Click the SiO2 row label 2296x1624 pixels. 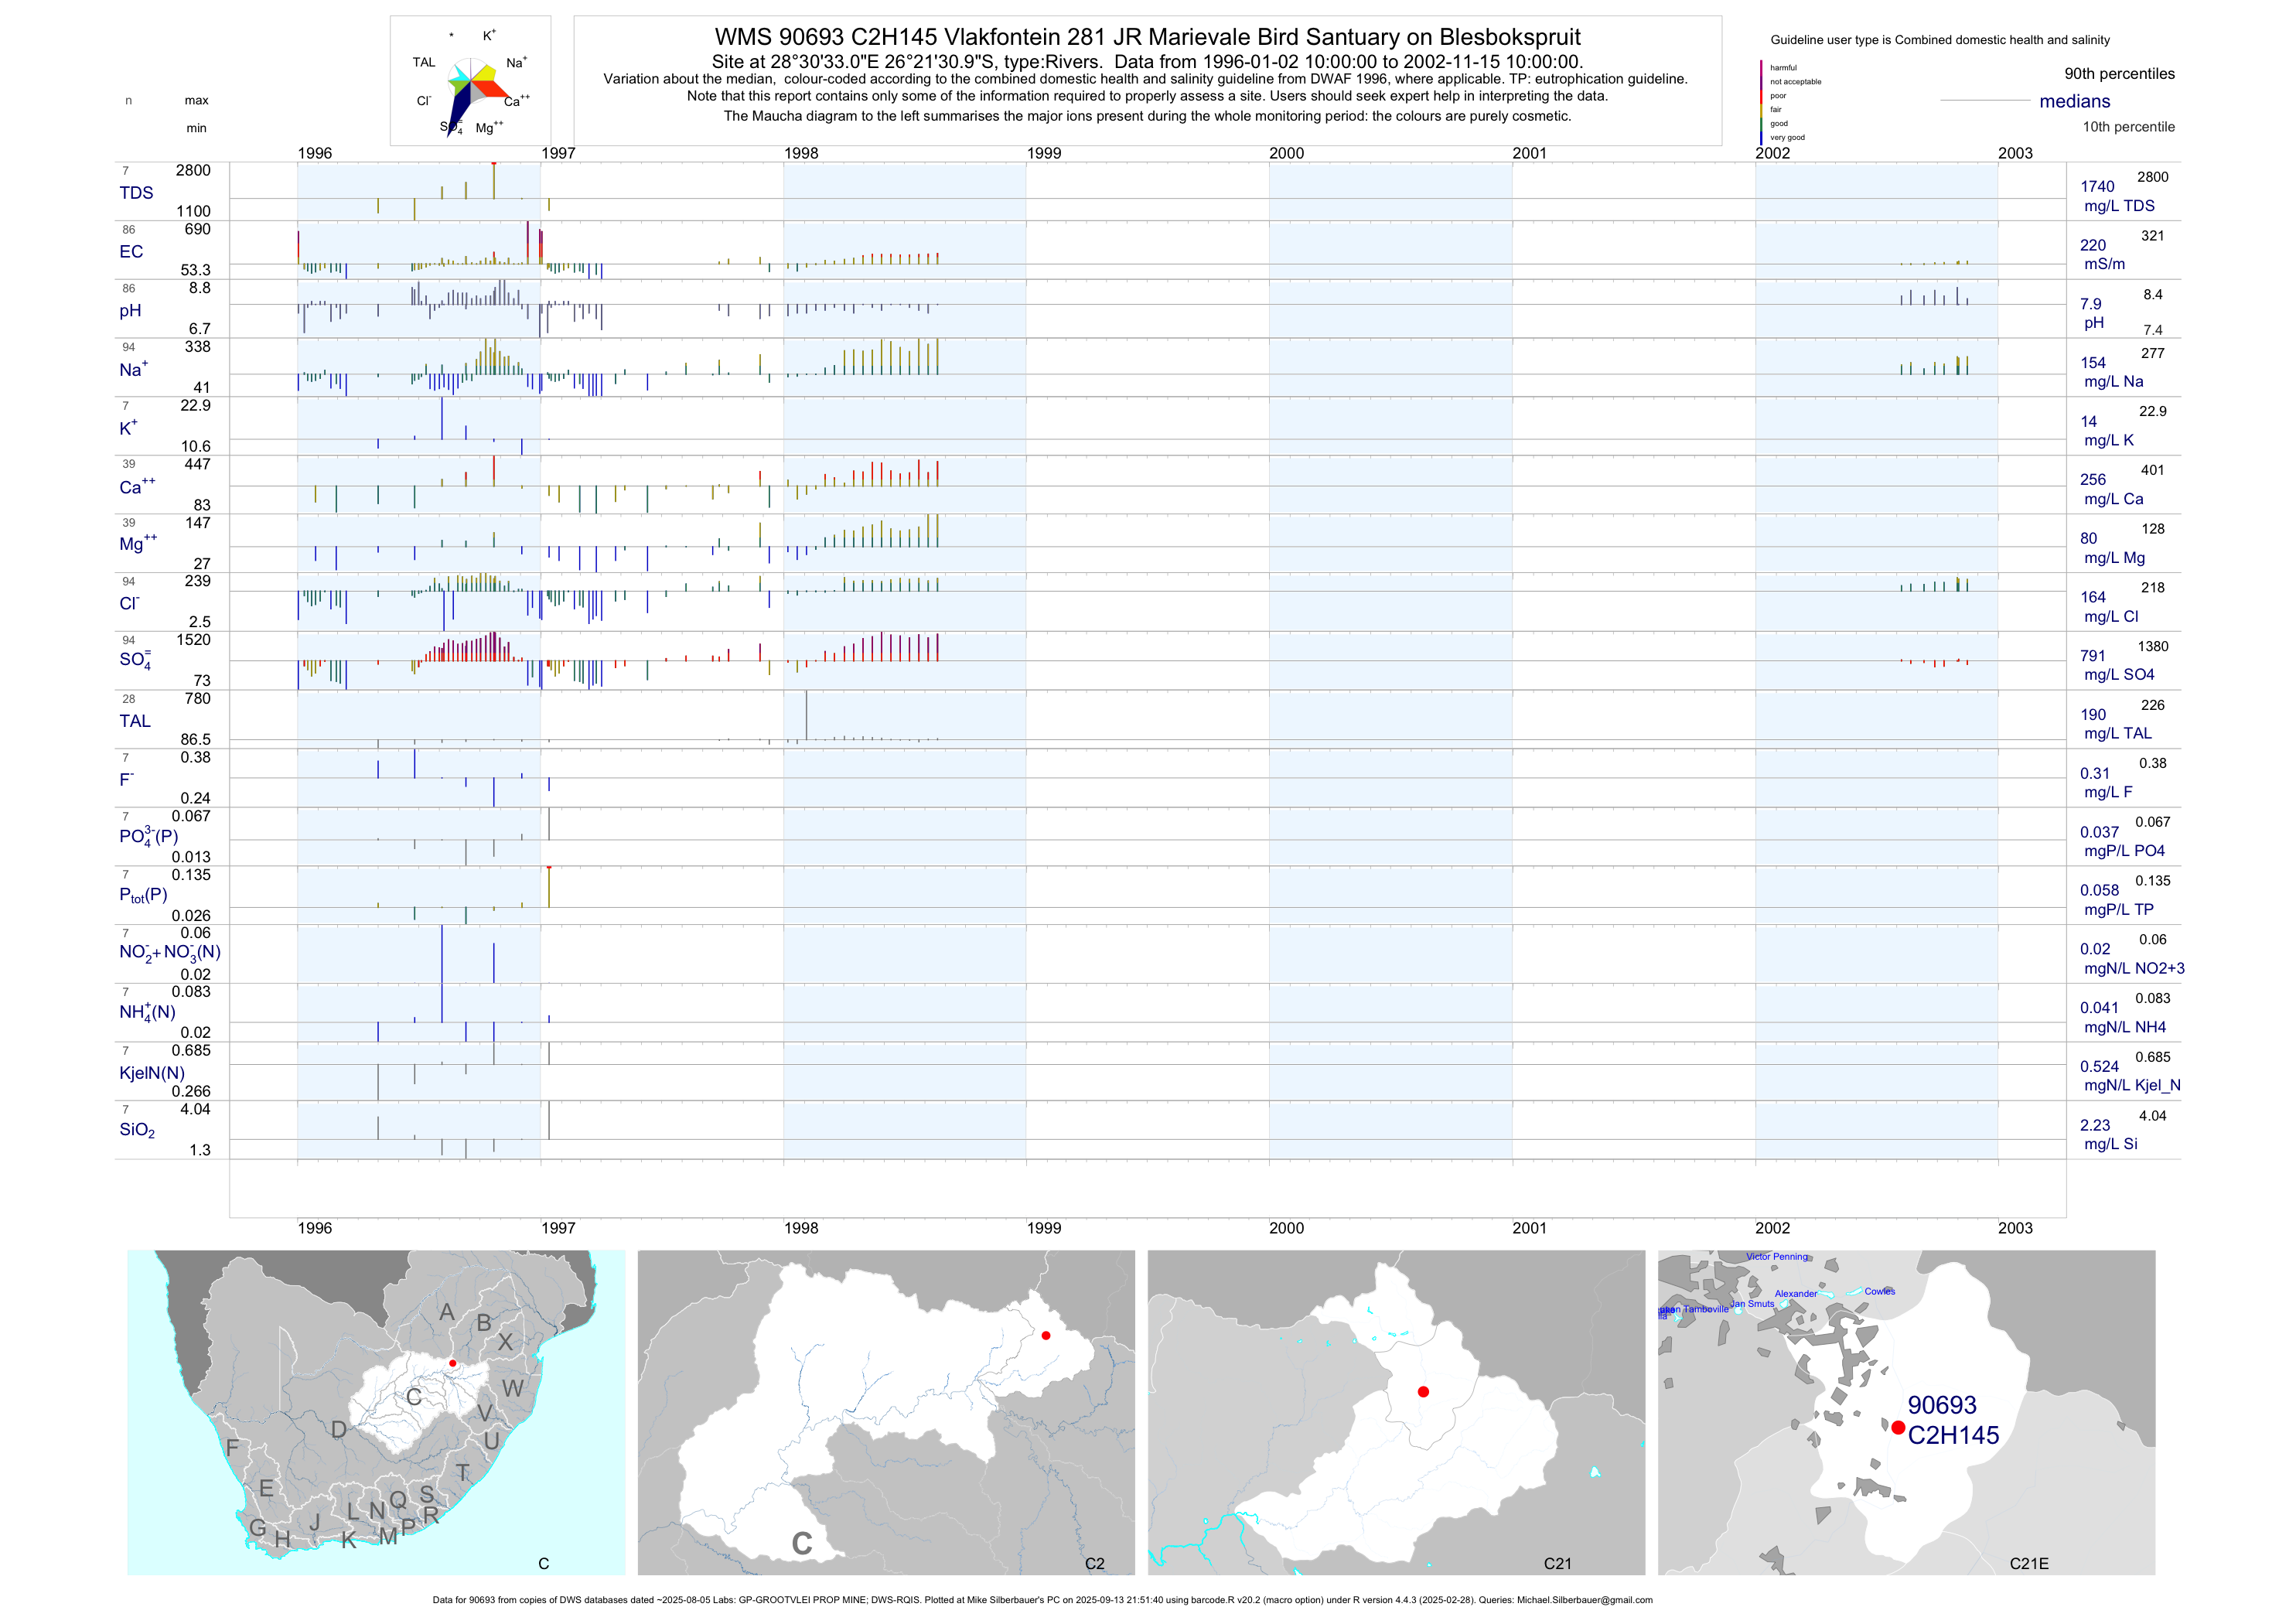coord(137,1130)
